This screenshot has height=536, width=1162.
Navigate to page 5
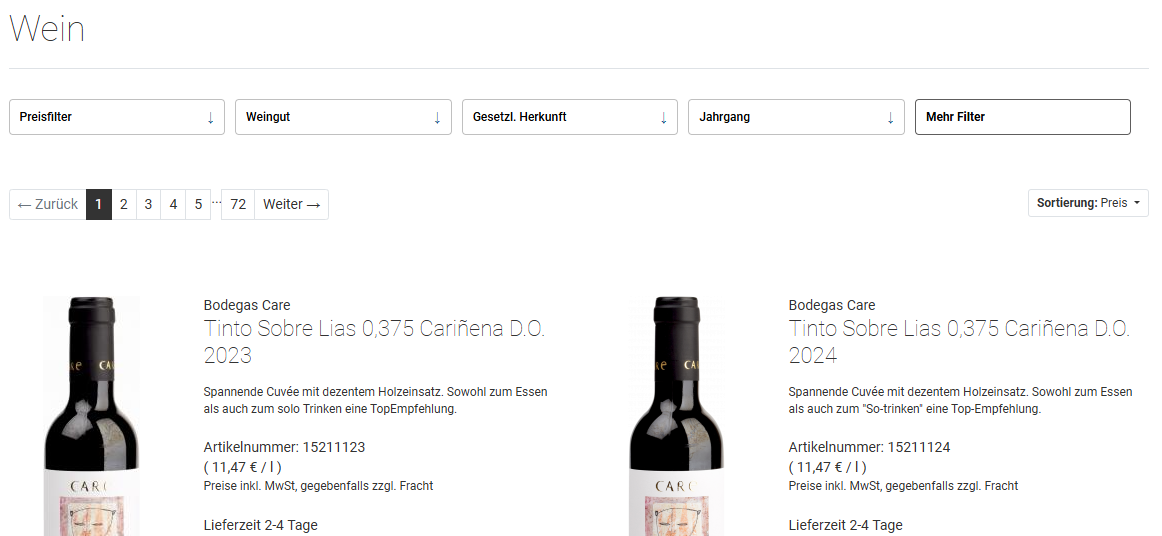tap(198, 204)
